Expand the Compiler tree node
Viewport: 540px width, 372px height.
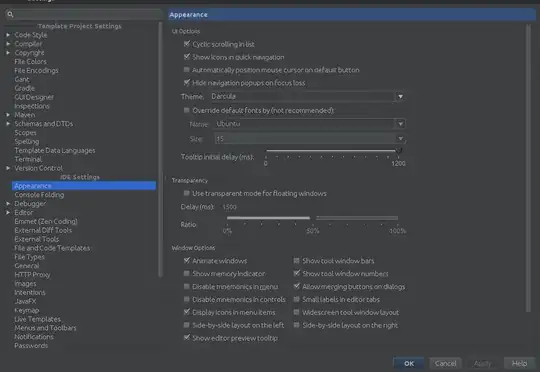pyautogui.click(x=8, y=44)
